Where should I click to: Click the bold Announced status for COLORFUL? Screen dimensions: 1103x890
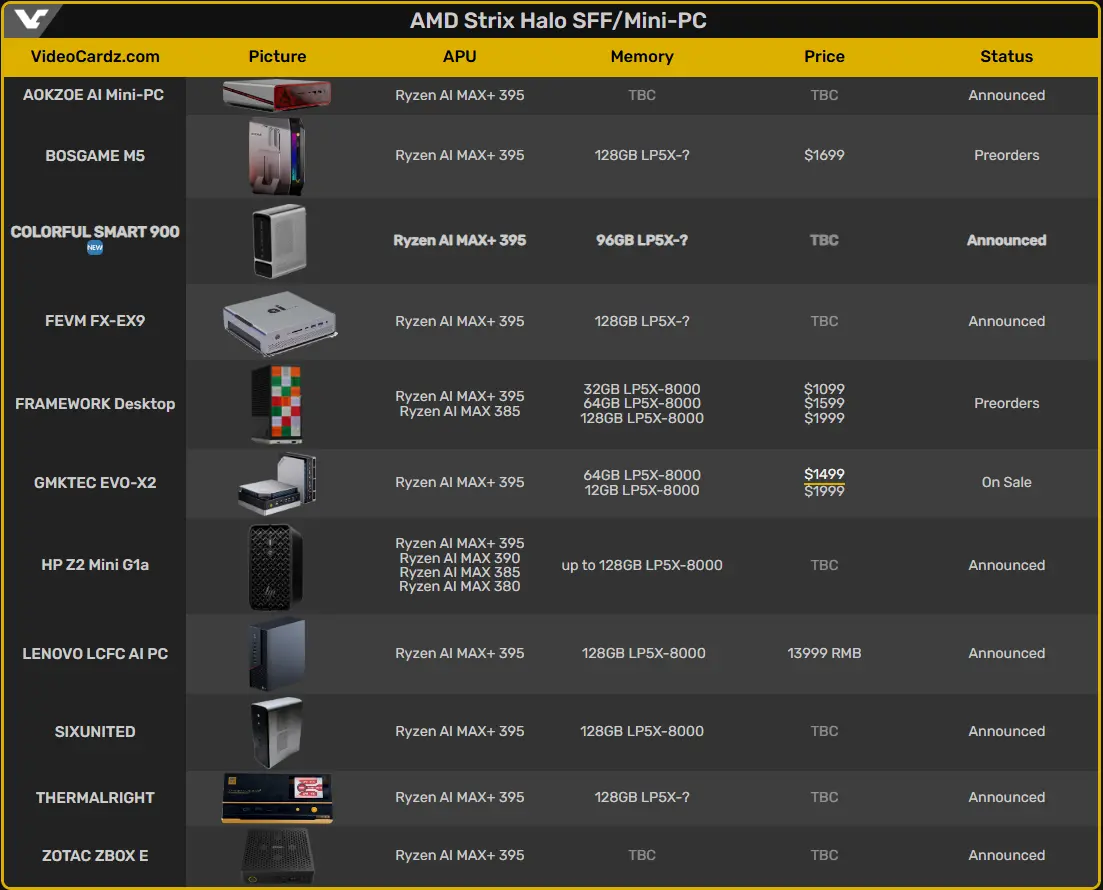coord(1007,241)
